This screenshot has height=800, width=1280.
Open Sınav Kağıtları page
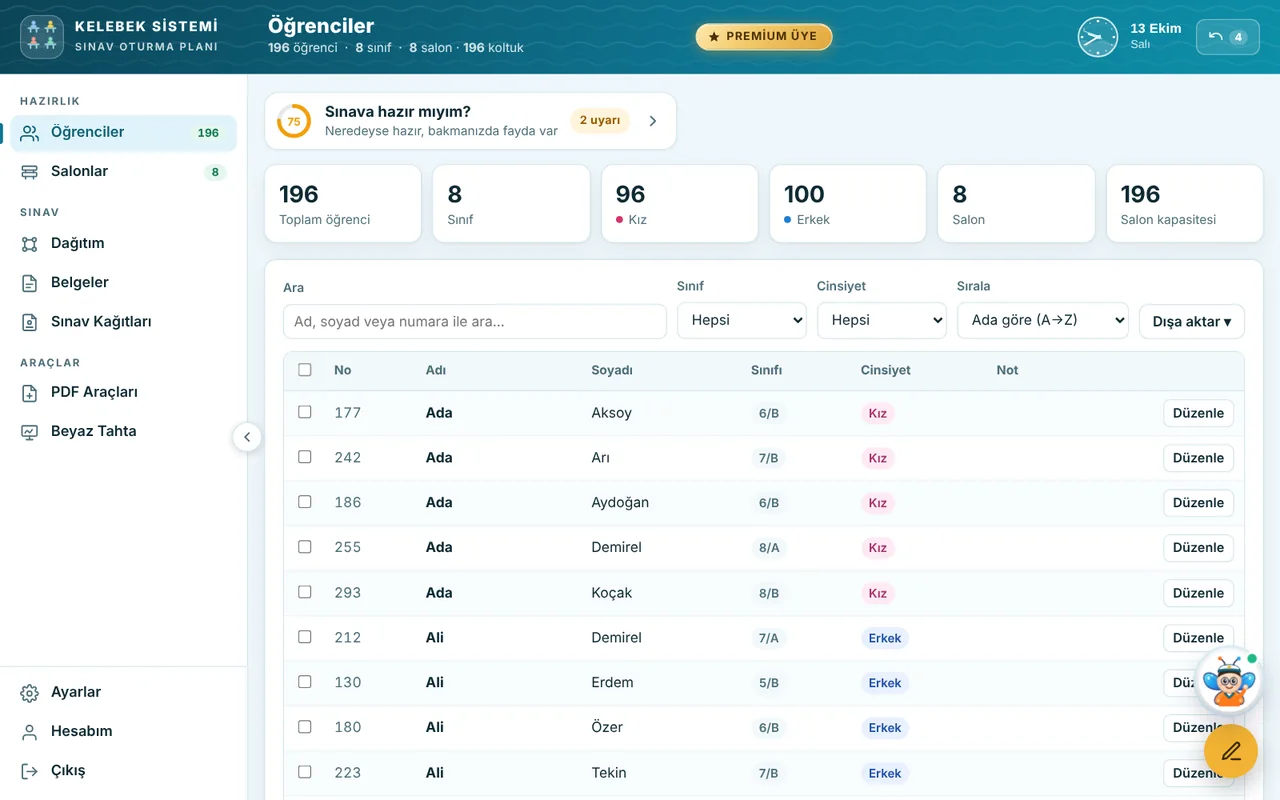point(123,322)
